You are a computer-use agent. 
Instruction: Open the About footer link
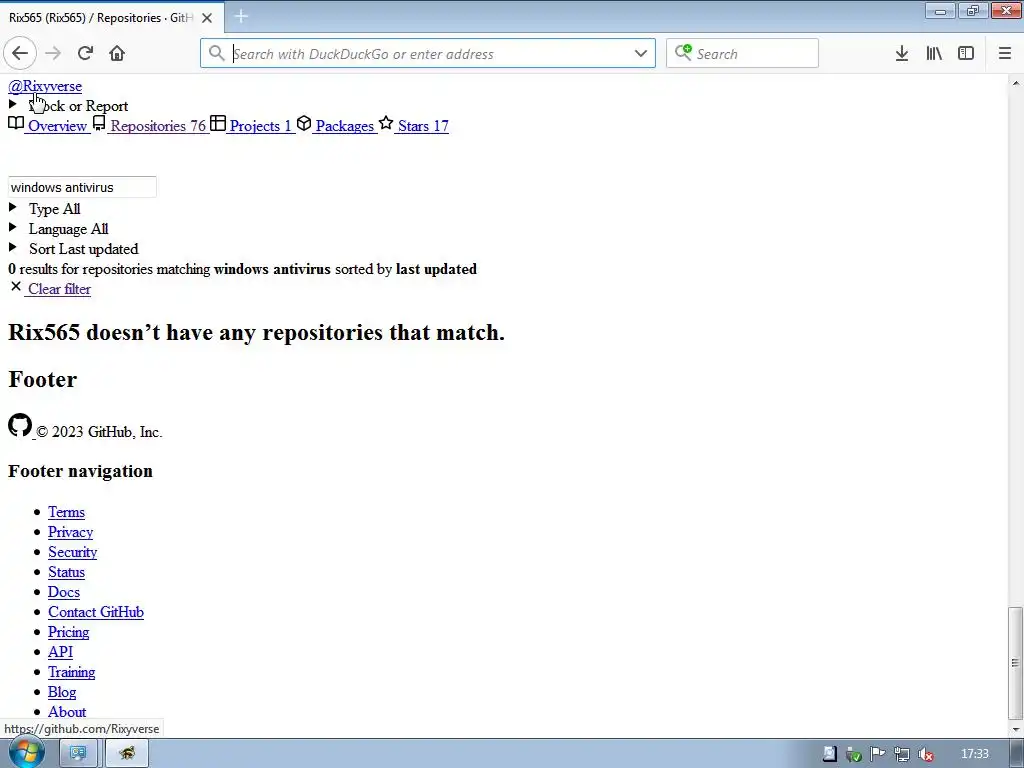click(67, 712)
